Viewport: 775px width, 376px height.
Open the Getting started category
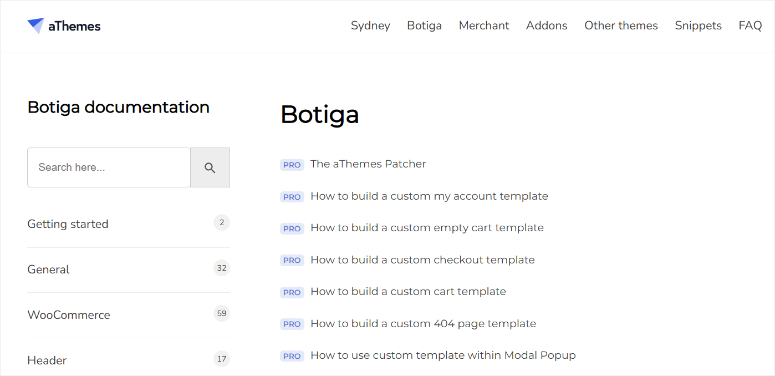pyautogui.click(x=68, y=224)
